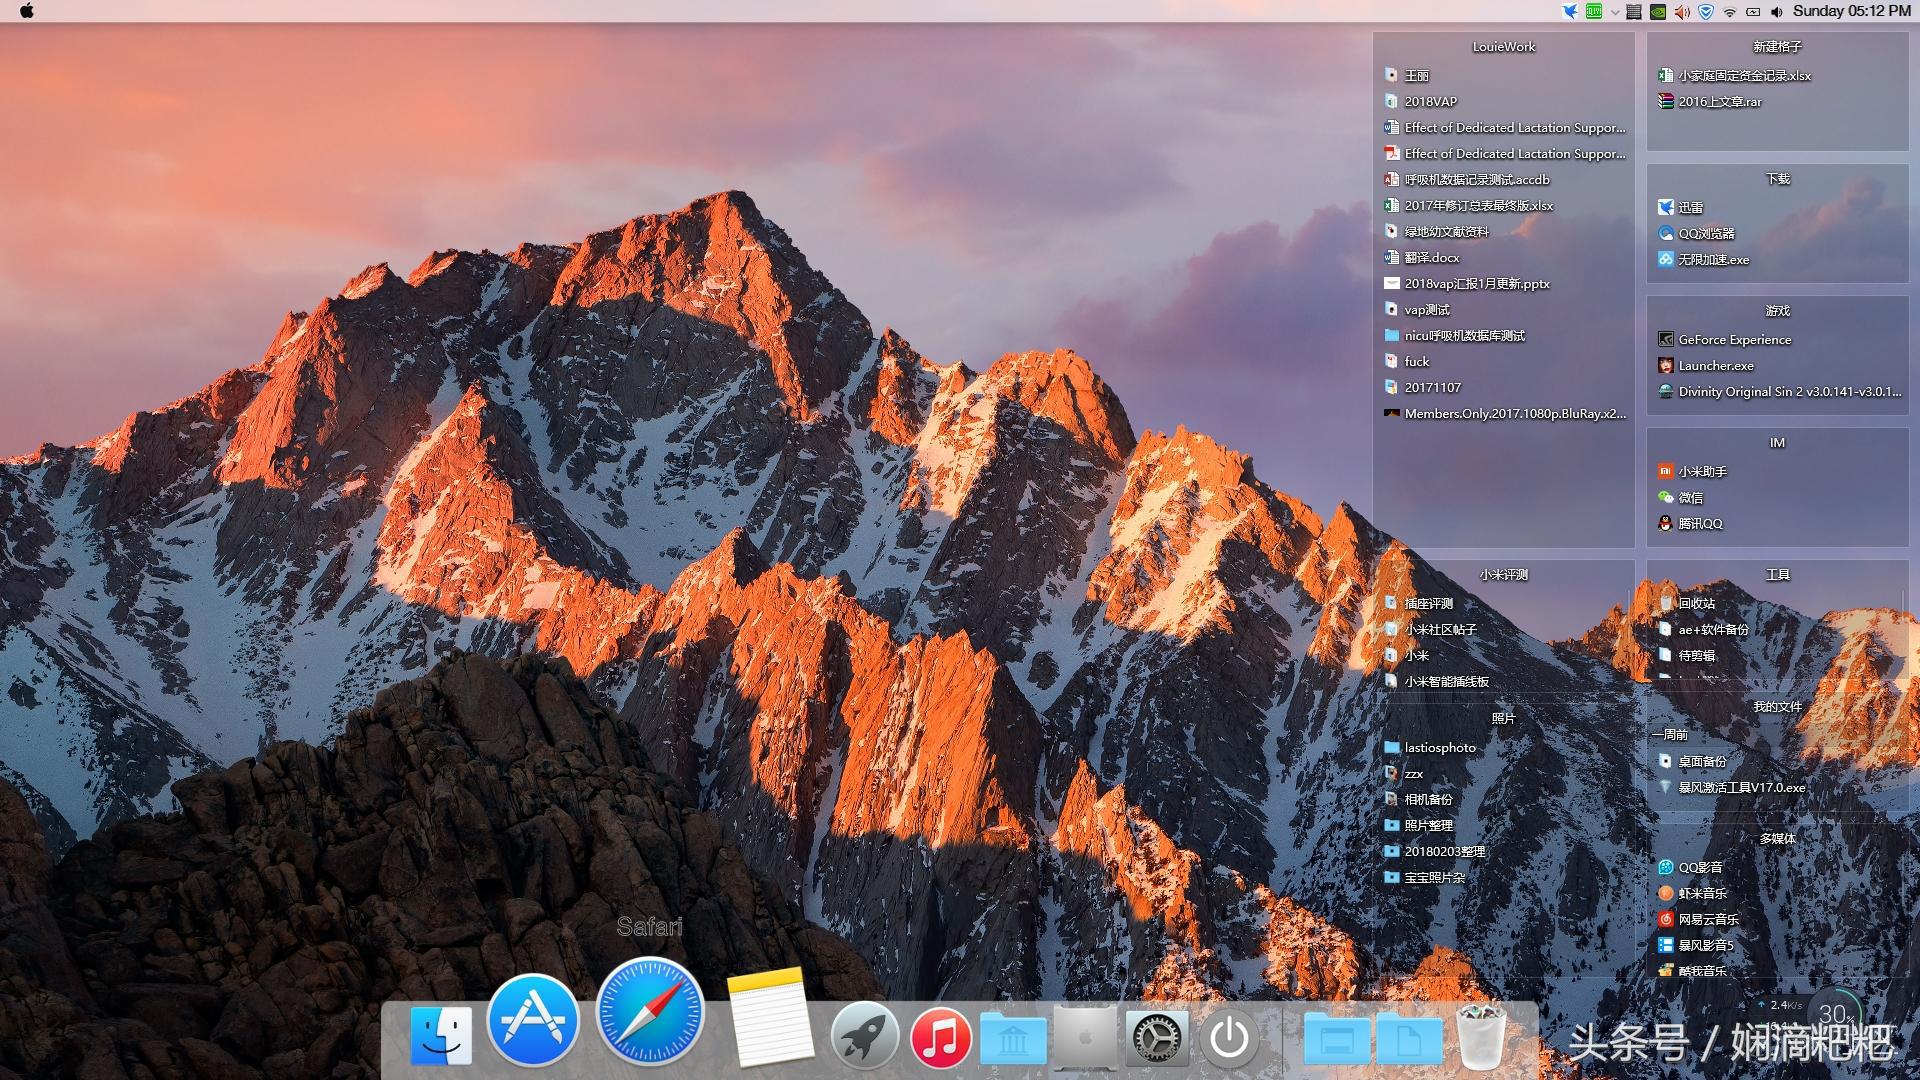Open 小家庭固定资金记录.xlsx spreadsheet

1744,76
